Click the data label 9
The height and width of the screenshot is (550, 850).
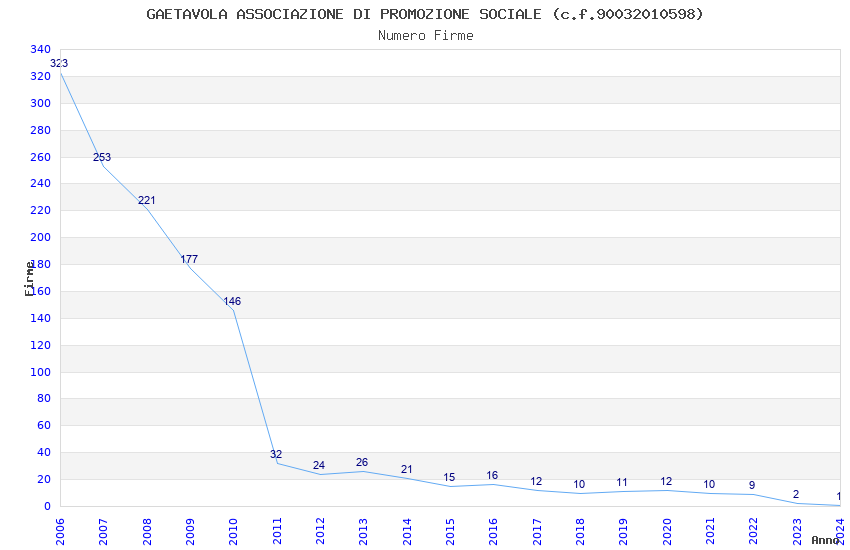[752, 486]
